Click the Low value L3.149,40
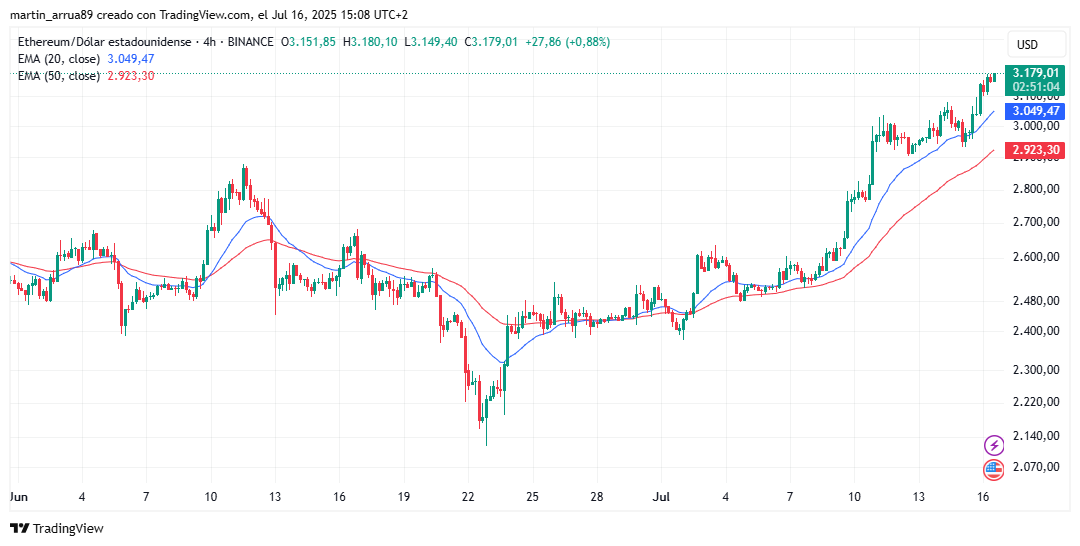The image size is (1080, 546). (430, 42)
